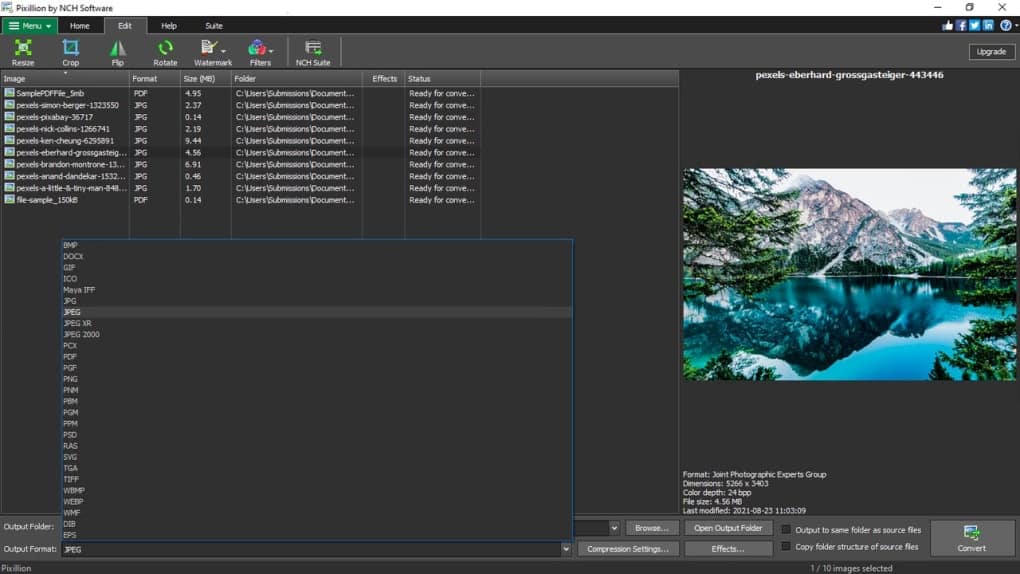The image size is (1020, 574).
Task: Open the Rotate tool
Action: tap(165, 52)
